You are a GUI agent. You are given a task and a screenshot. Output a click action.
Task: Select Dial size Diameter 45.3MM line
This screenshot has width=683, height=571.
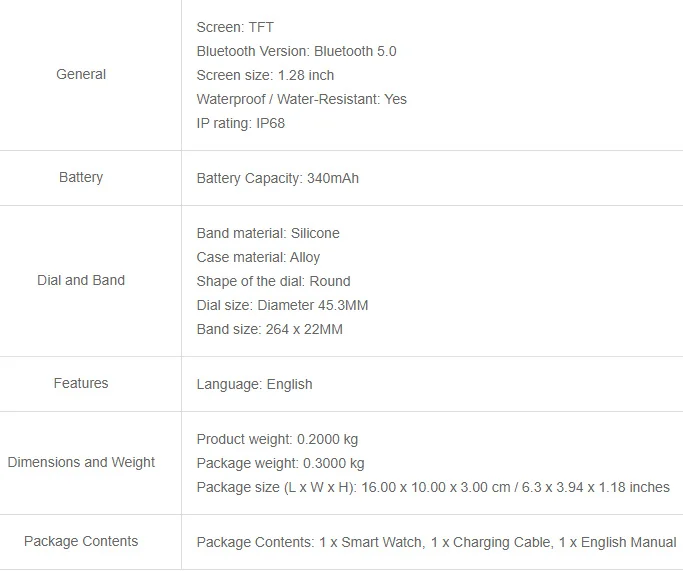click(283, 305)
